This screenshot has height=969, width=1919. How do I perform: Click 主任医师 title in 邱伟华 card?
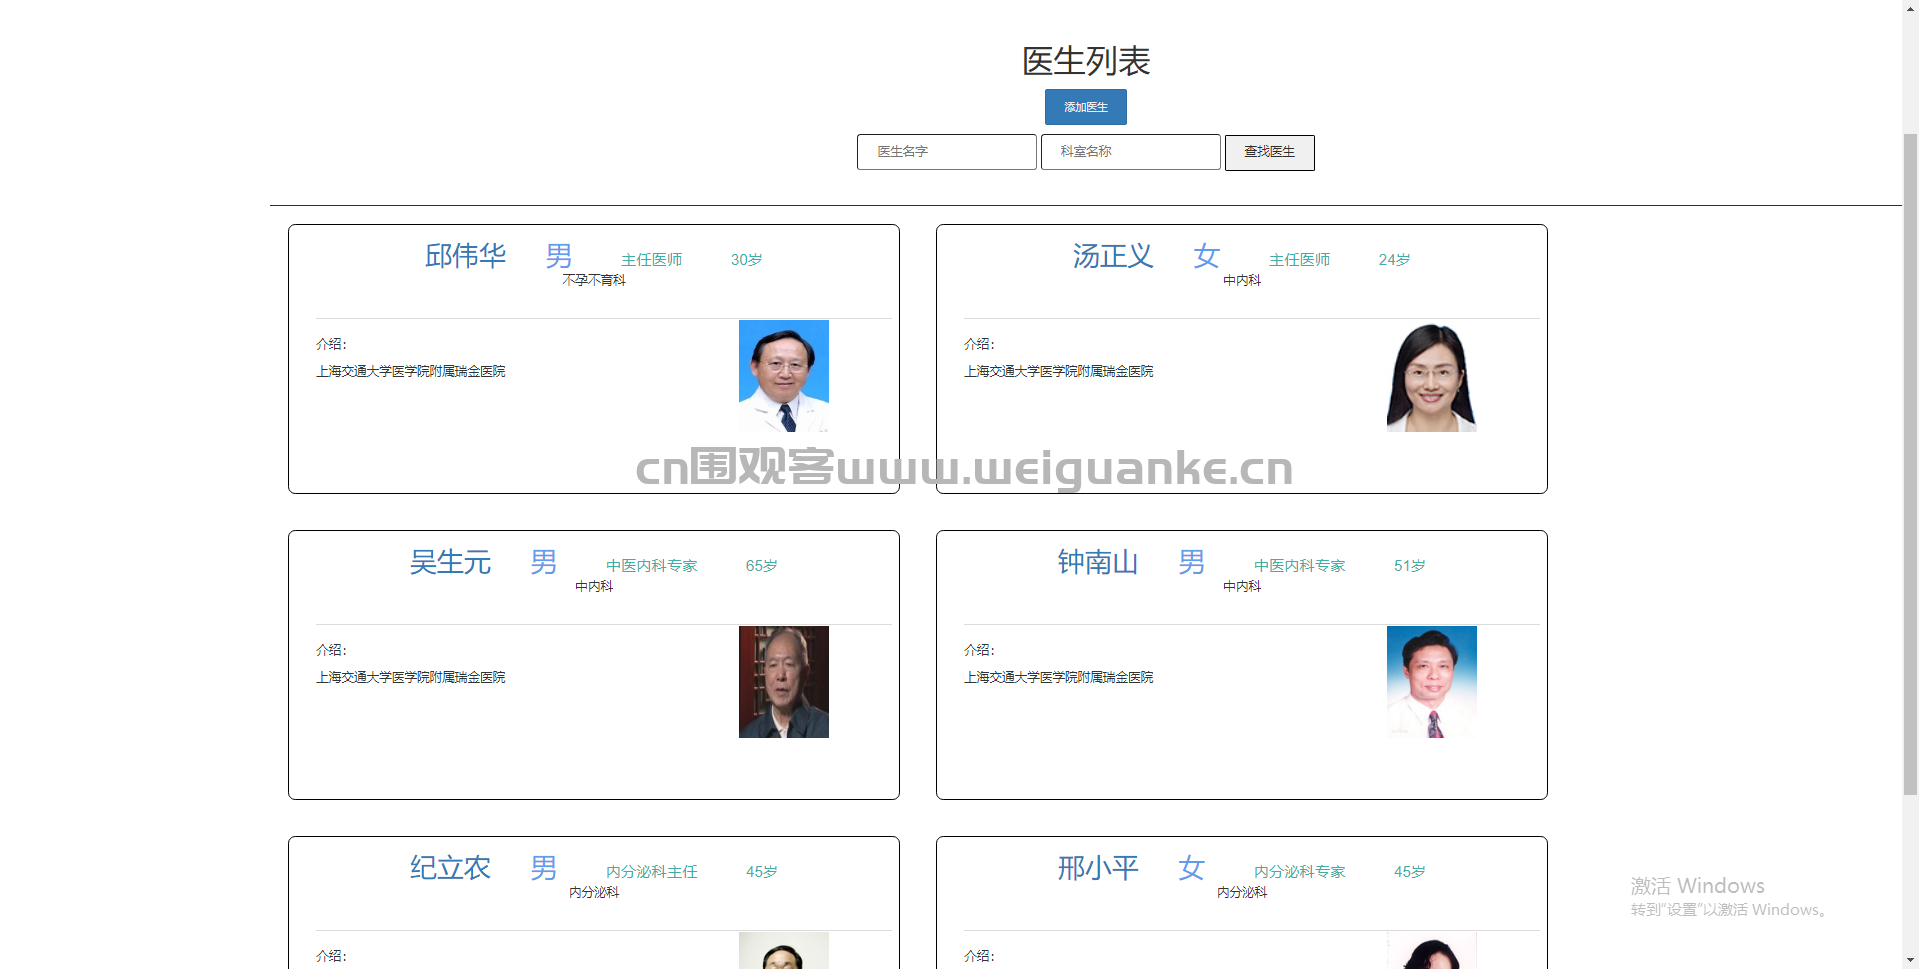(x=652, y=260)
